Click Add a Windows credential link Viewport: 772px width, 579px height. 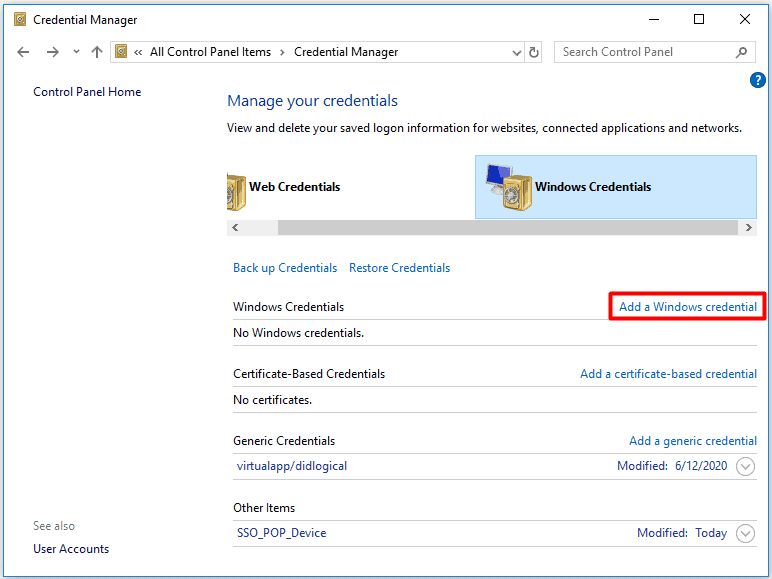click(687, 307)
